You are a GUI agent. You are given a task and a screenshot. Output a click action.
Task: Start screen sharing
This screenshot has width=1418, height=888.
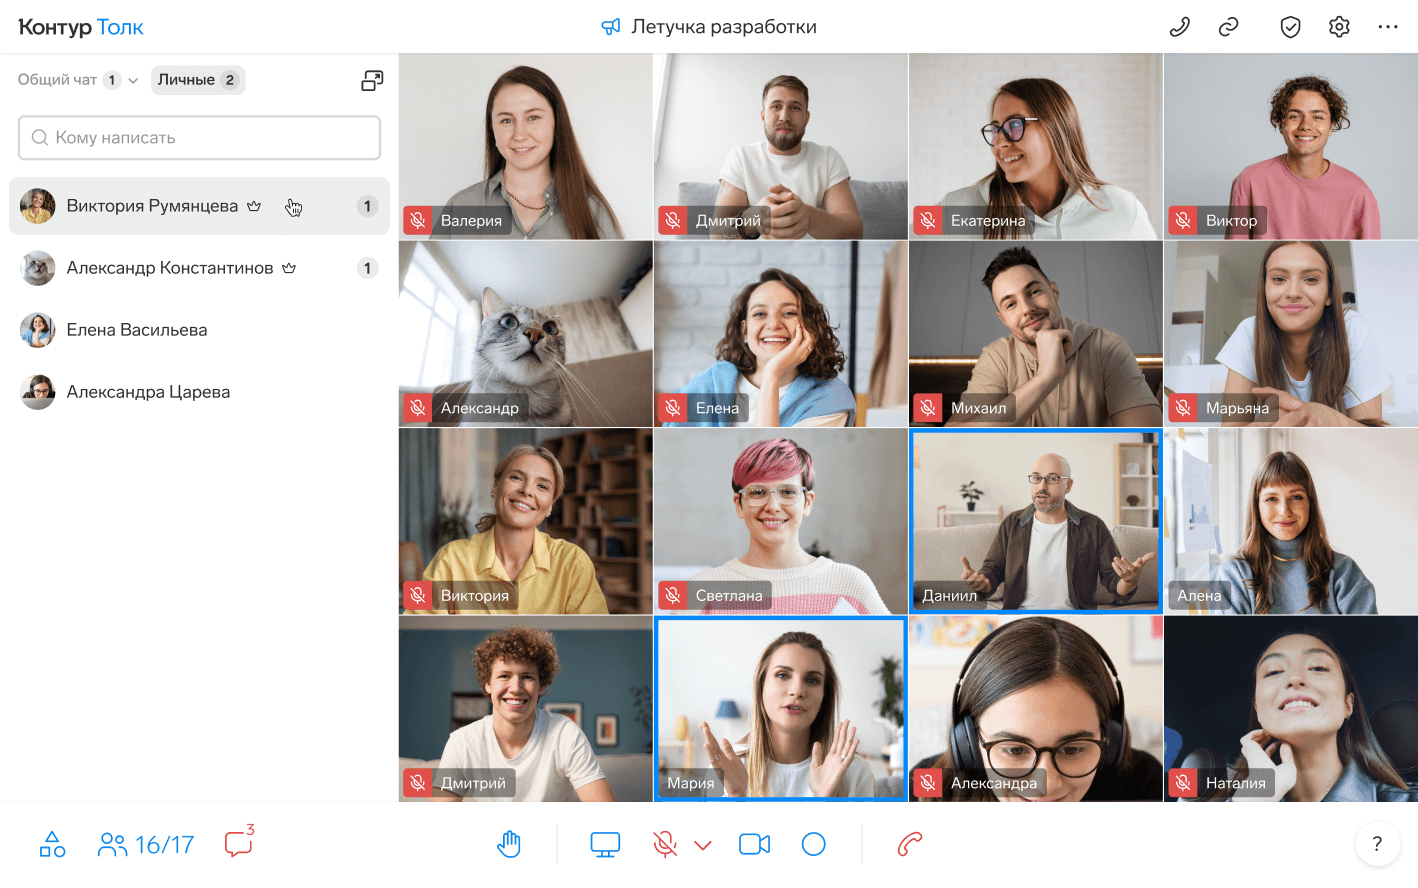(605, 845)
